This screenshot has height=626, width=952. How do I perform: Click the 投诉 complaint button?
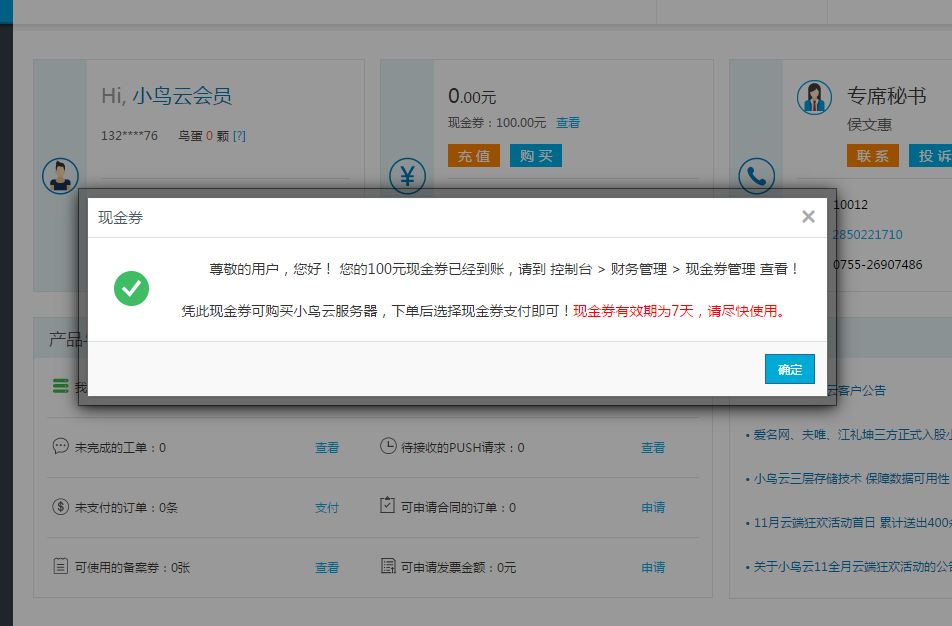click(x=931, y=155)
